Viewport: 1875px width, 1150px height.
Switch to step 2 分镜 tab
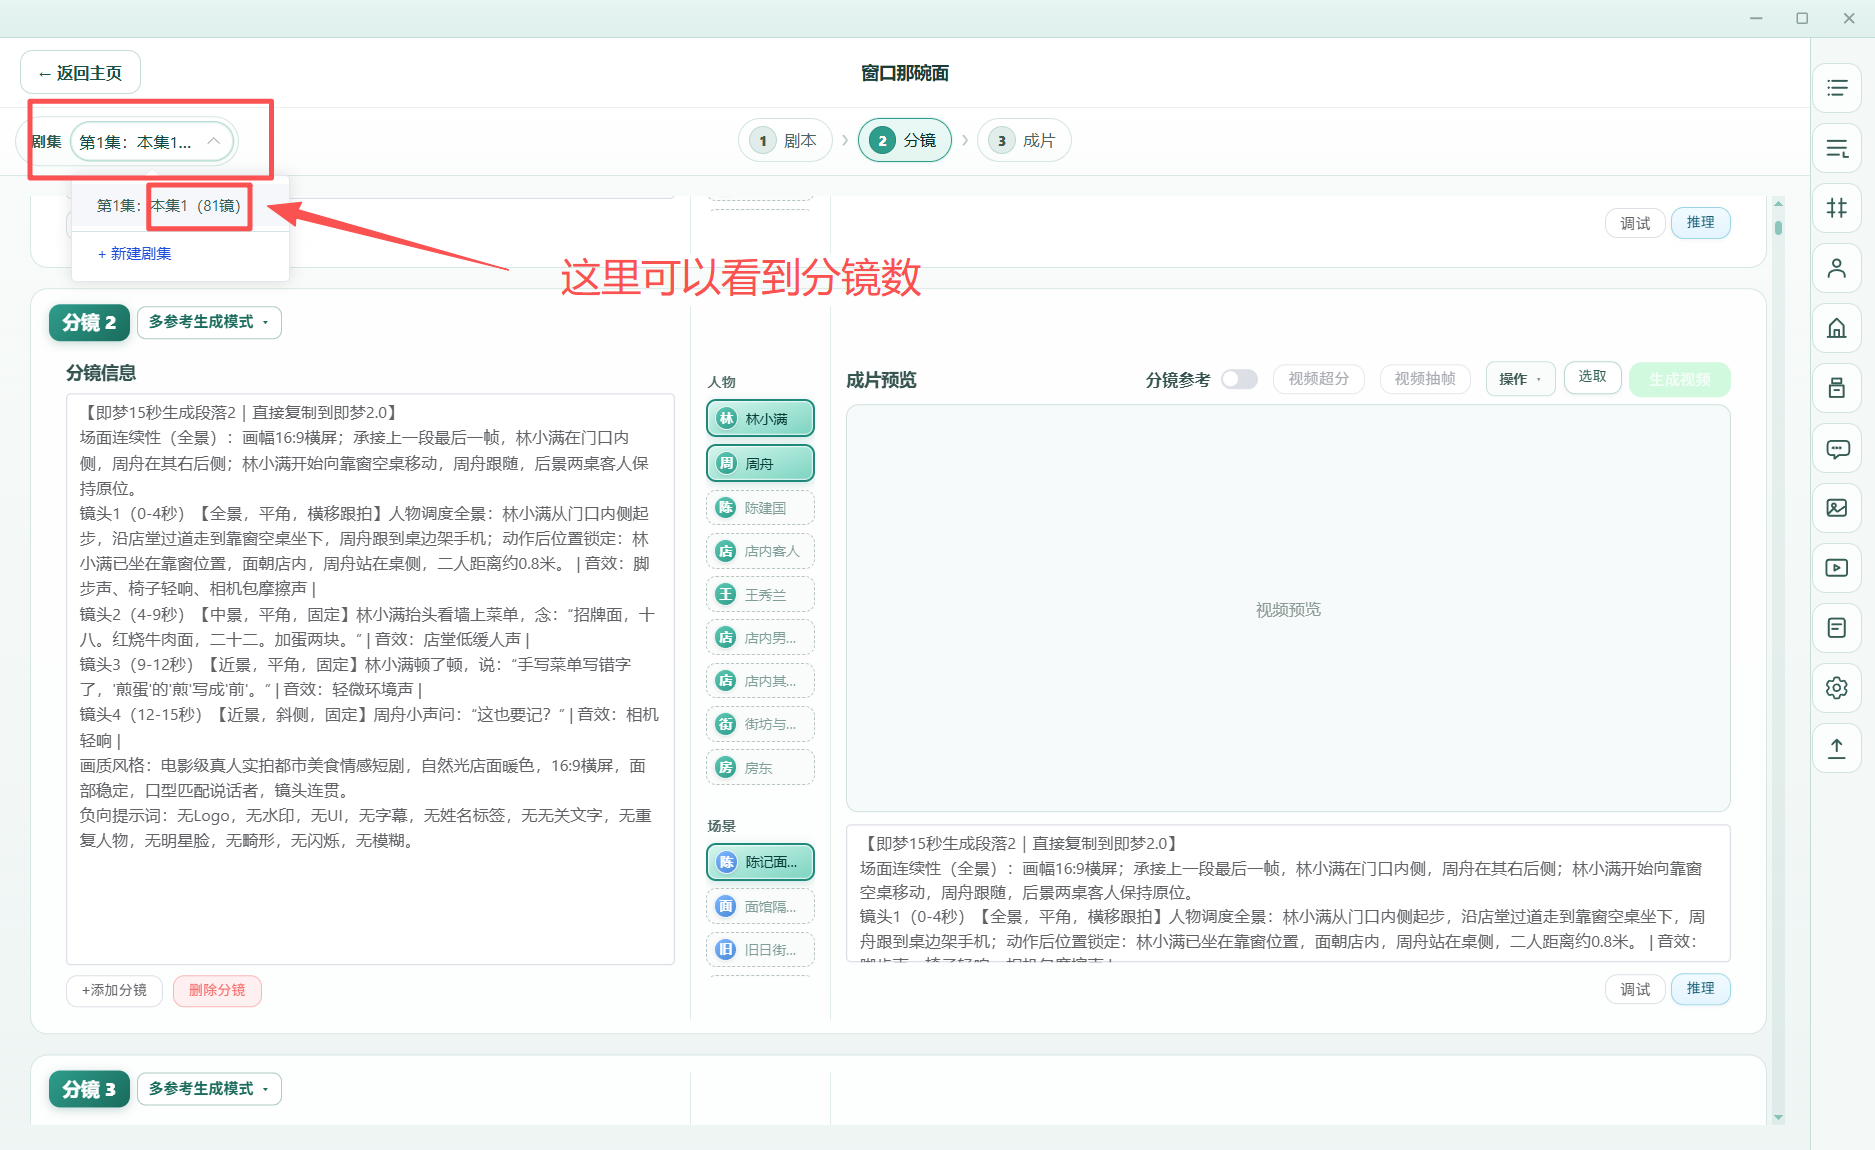pyautogui.click(x=904, y=141)
